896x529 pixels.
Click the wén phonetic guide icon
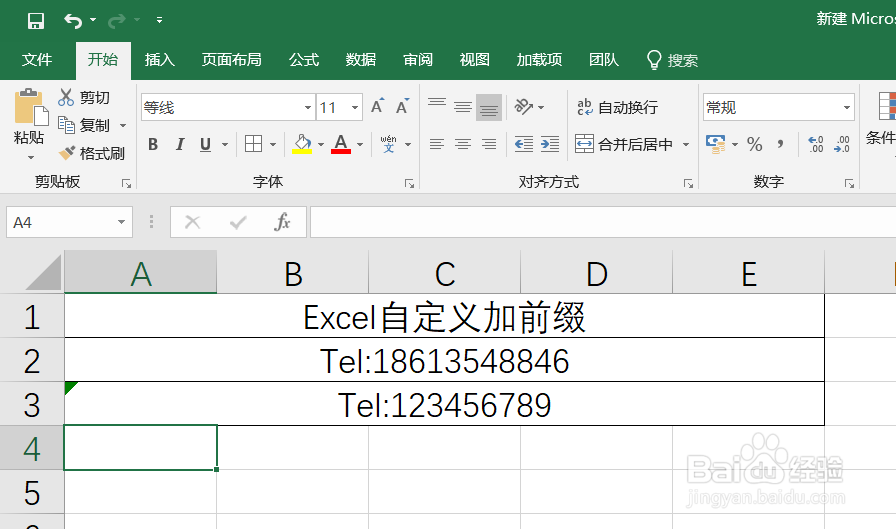point(389,144)
